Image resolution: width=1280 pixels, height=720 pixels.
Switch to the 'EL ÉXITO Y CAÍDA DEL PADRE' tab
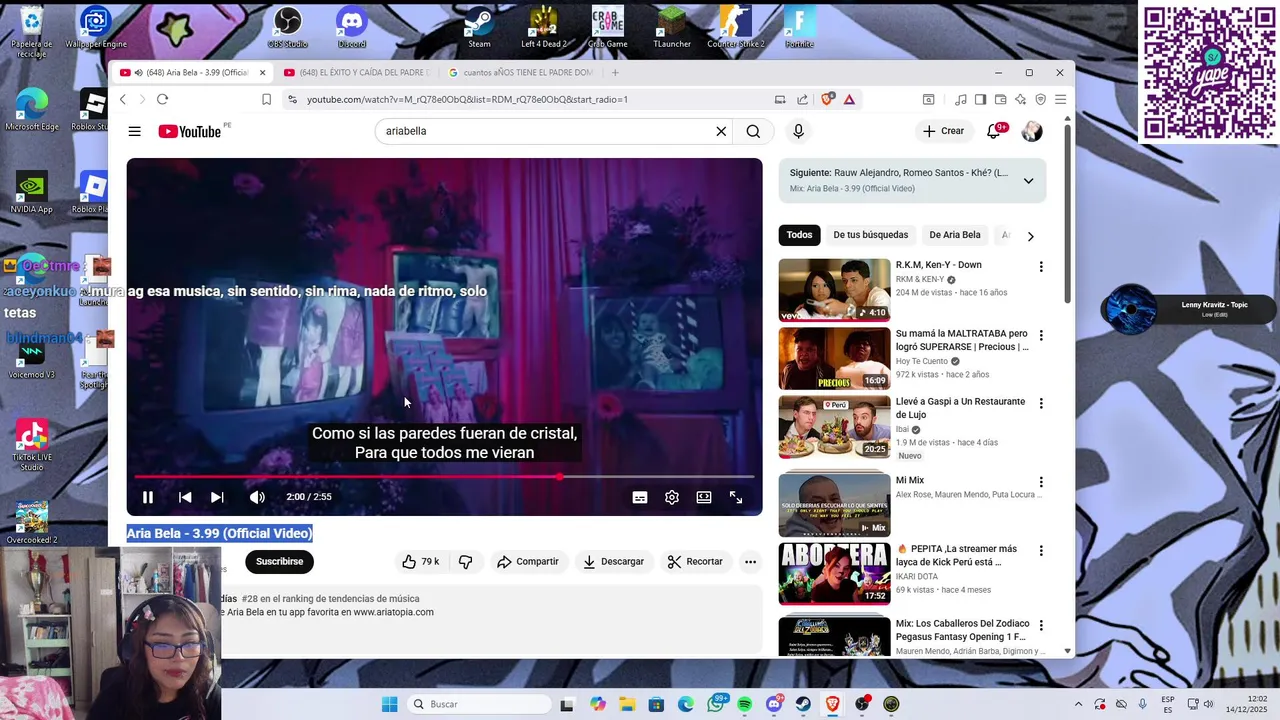357,73
